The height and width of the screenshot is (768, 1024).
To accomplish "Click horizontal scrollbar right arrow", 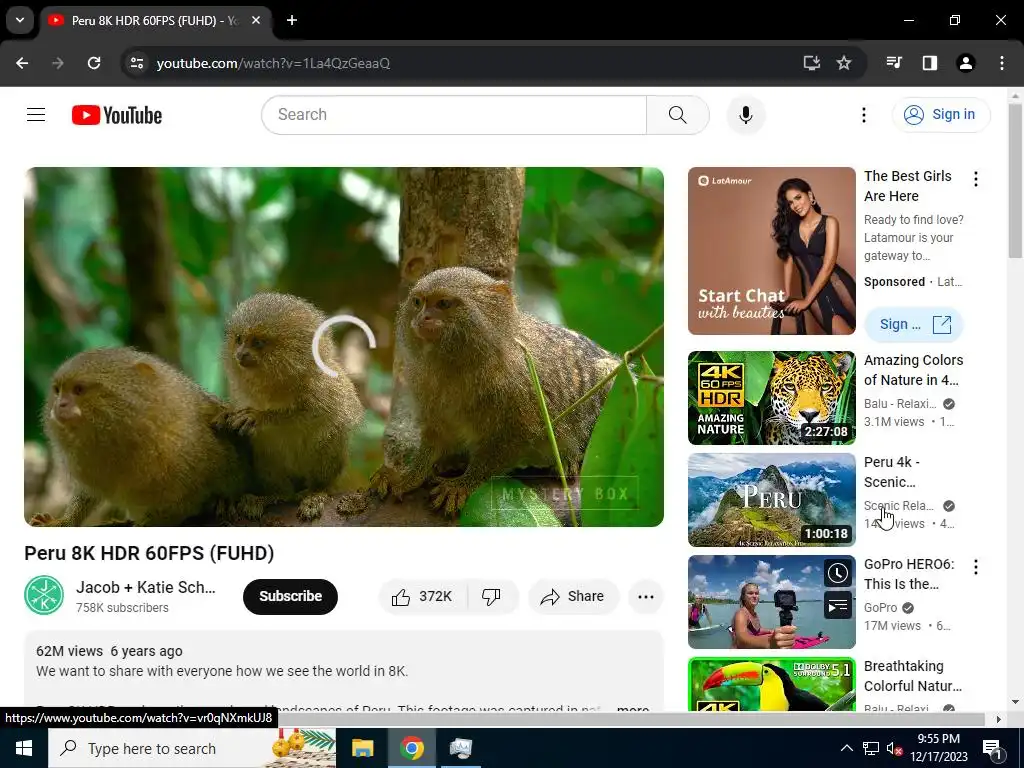I will pos(998,719).
